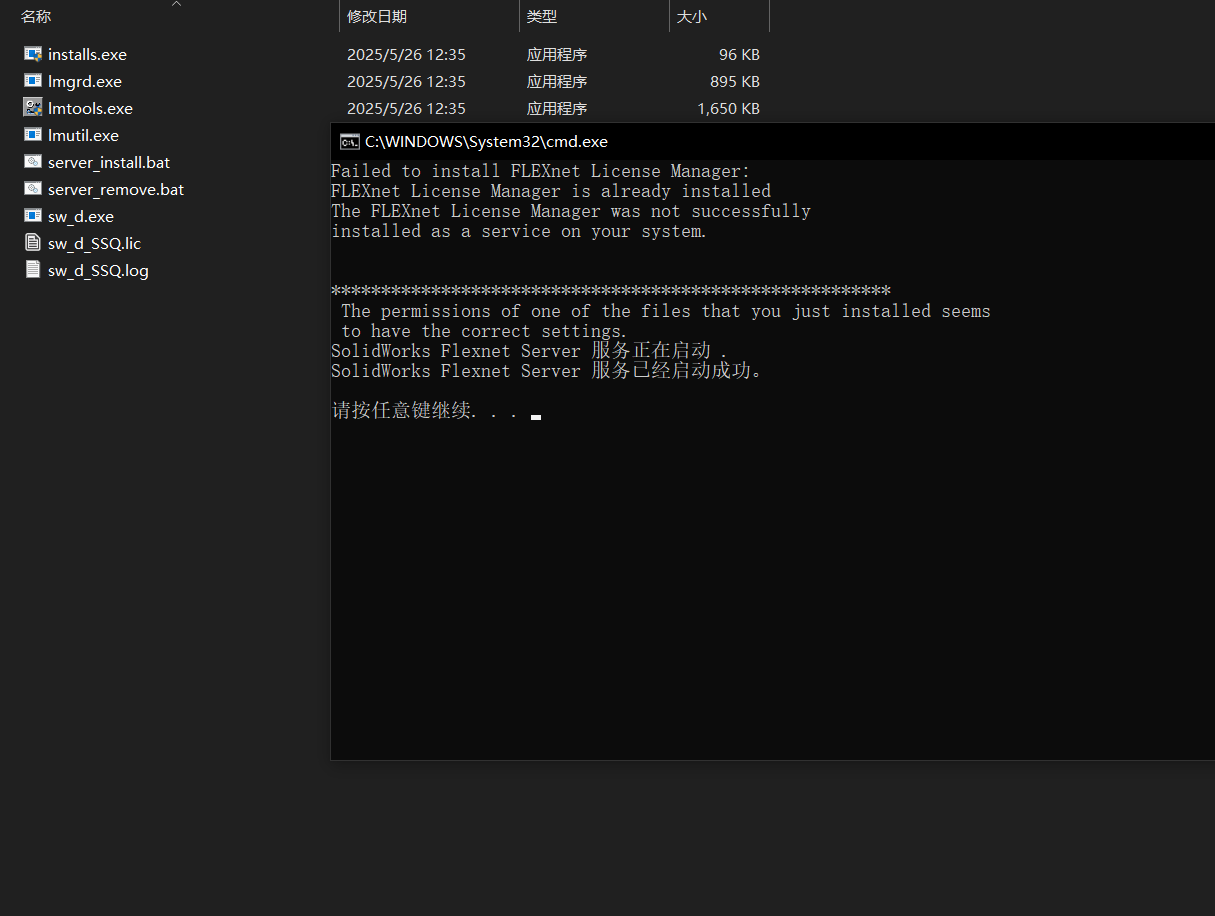Click the lmtools.exe file name
Viewport: 1215px width, 916px height.
(x=90, y=108)
